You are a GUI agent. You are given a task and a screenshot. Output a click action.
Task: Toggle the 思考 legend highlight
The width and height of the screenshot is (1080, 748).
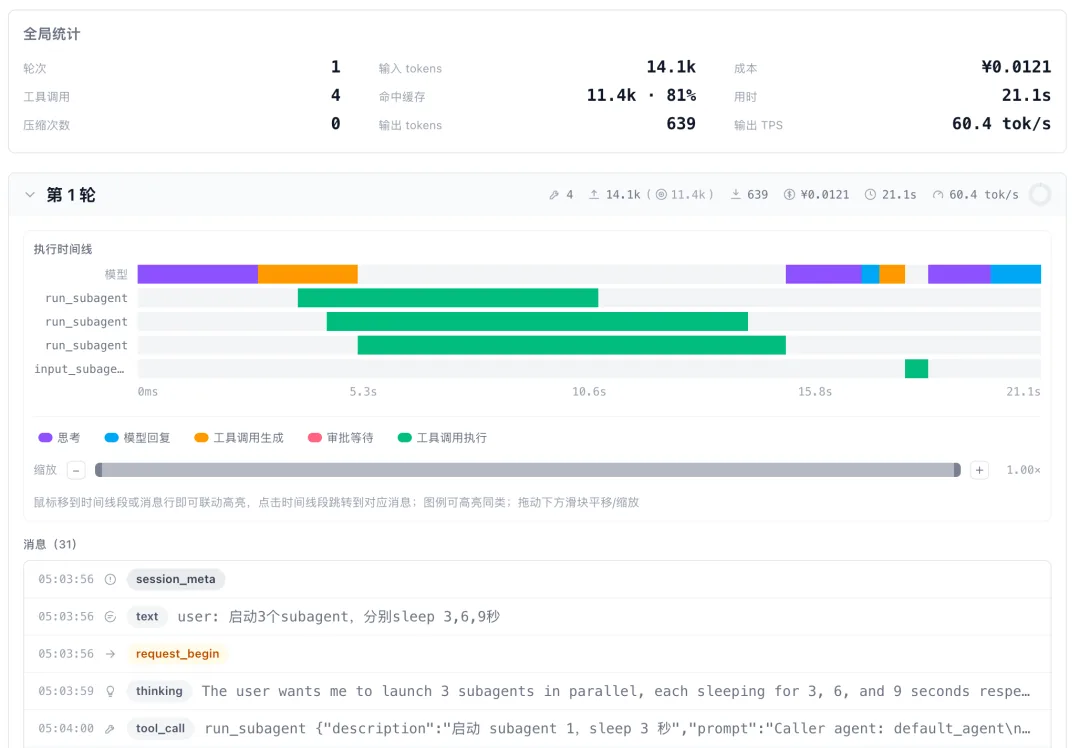59,437
